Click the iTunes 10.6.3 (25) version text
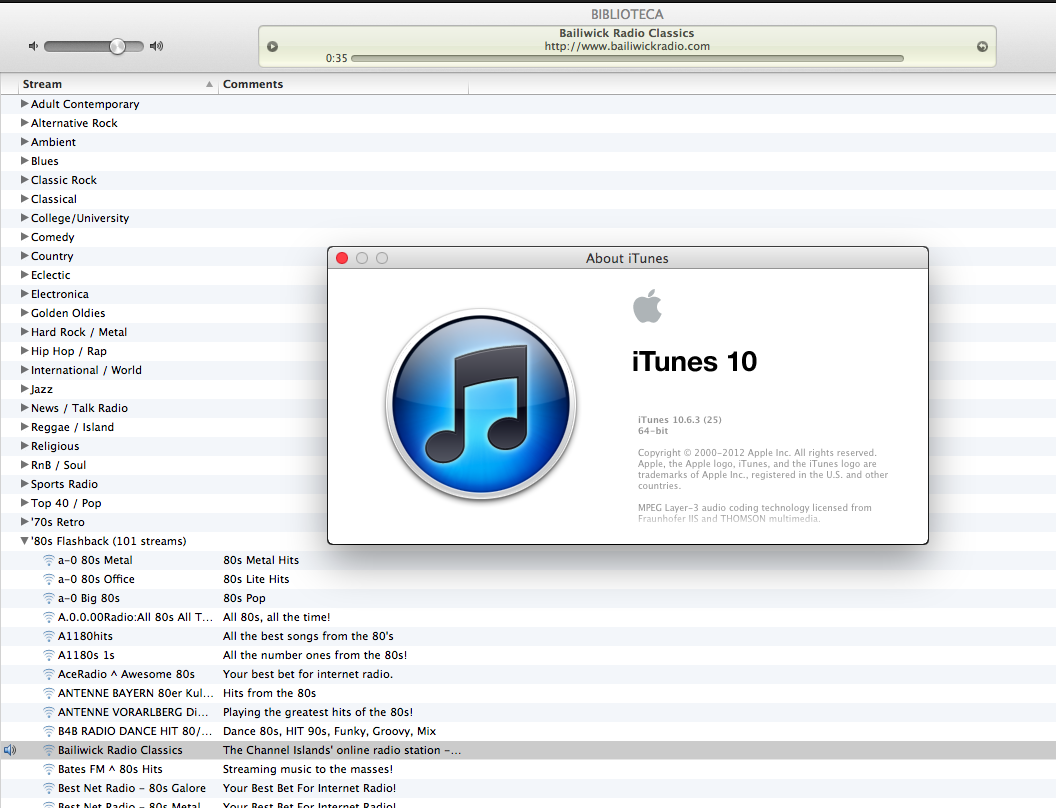Viewport: 1056px width, 808px height. pos(680,419)
